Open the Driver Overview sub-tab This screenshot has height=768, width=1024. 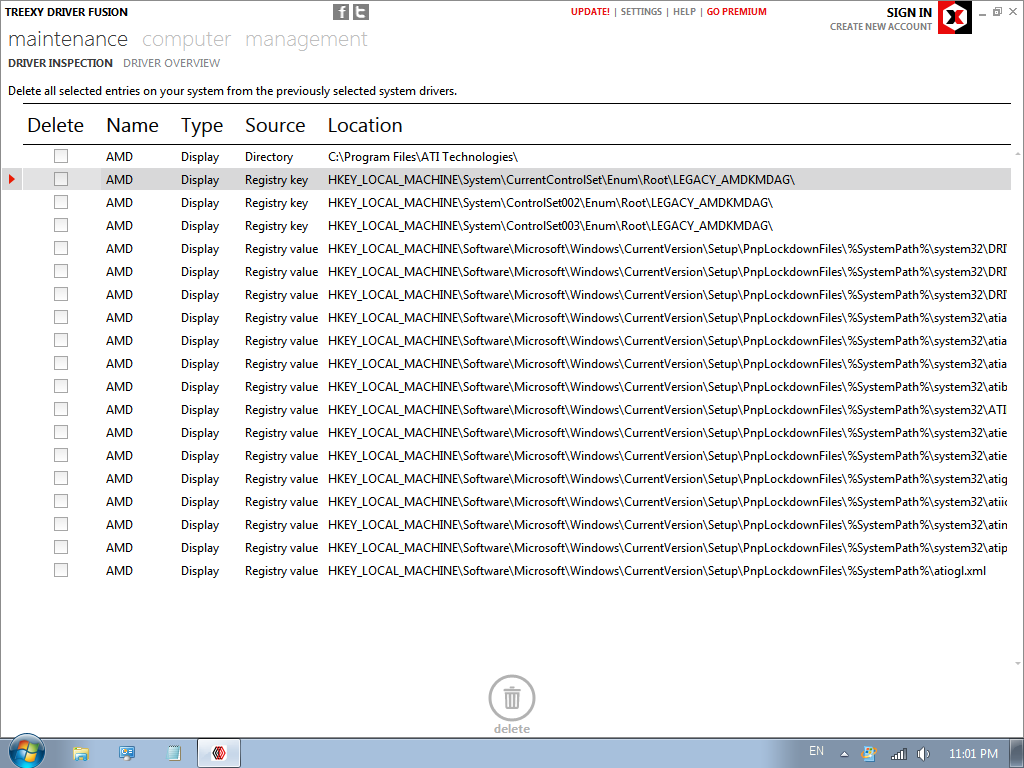(172, 63)
